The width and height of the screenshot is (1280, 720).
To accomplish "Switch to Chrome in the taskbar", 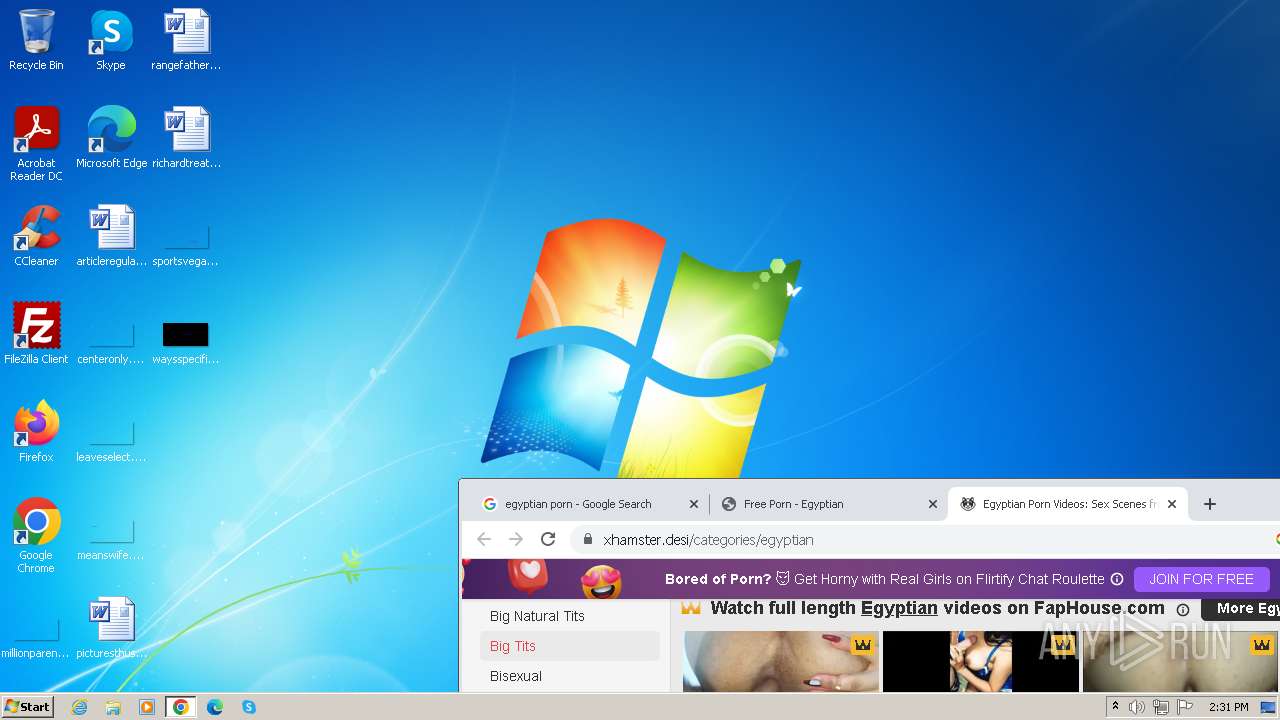I will pos(181,707).
